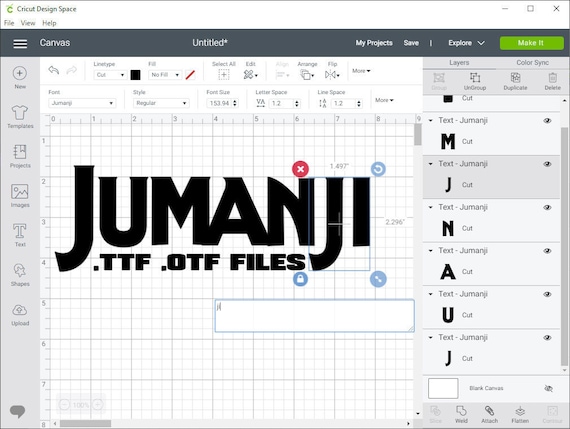Click the Flatten tool
The image size is (570, 429).
pyautogui.click(x=520, y=414)
